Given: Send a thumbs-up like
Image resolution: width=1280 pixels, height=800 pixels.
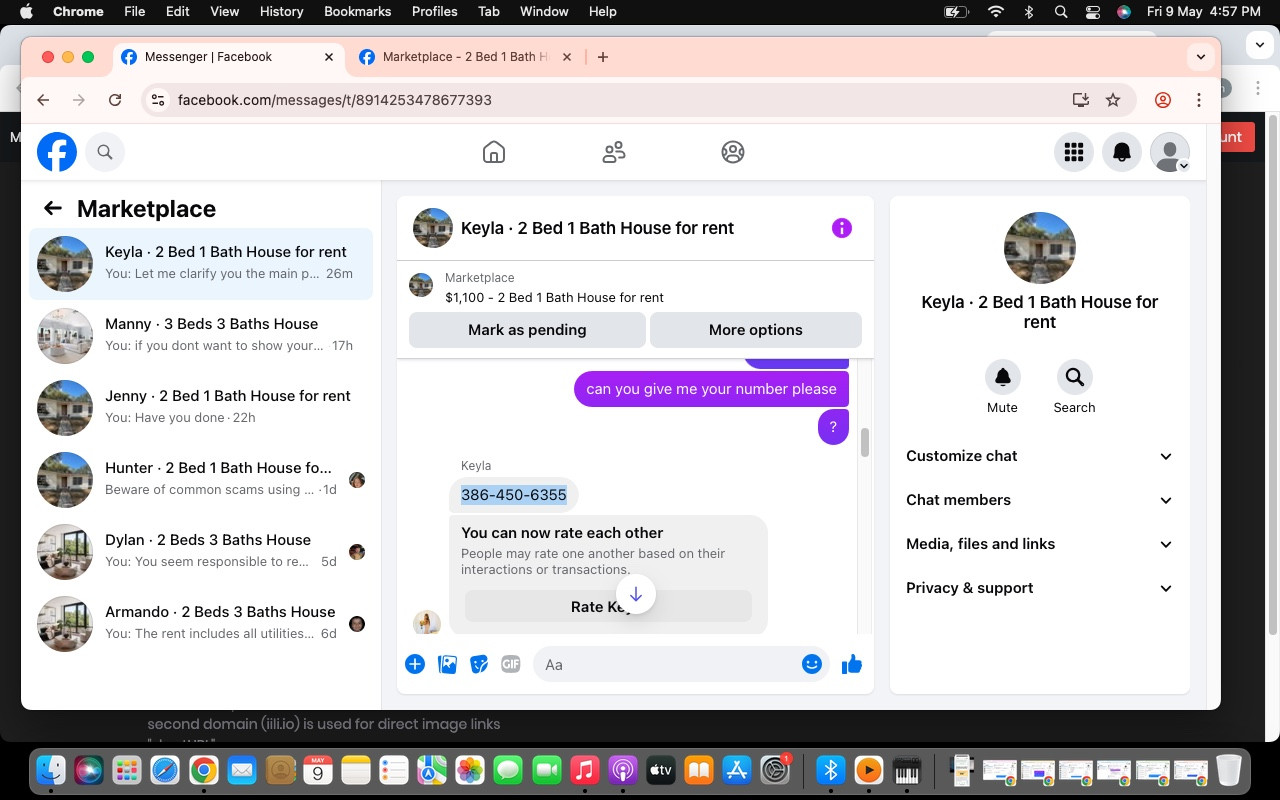Looking at the screenshot, I should coord(852,664).
